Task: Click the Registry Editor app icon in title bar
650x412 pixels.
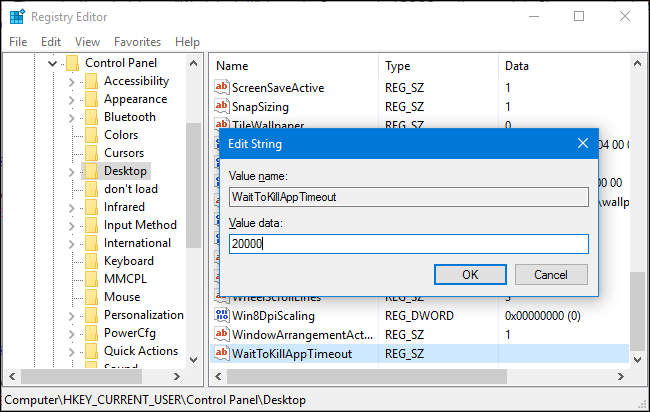Action: (x=17, y=16)
